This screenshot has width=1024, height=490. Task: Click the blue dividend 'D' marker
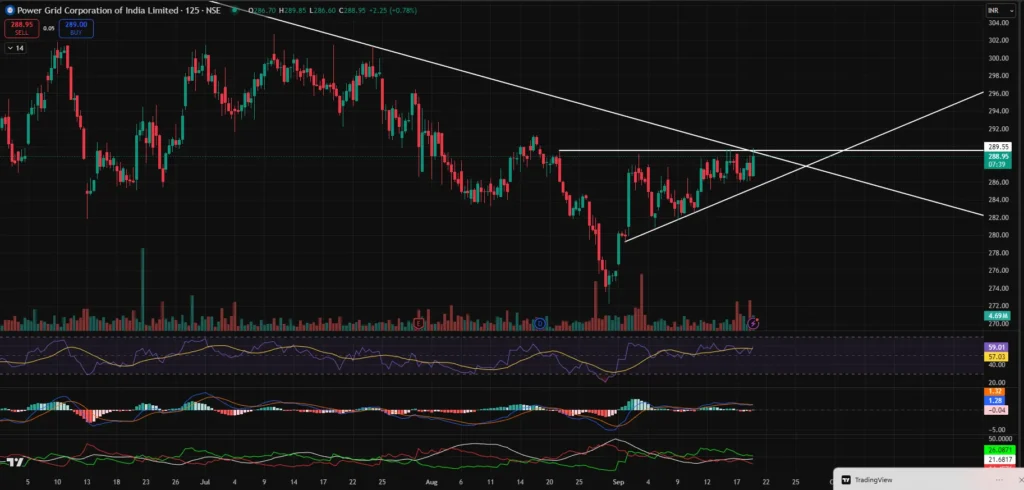pyautogui.click(x=539, y=323)
